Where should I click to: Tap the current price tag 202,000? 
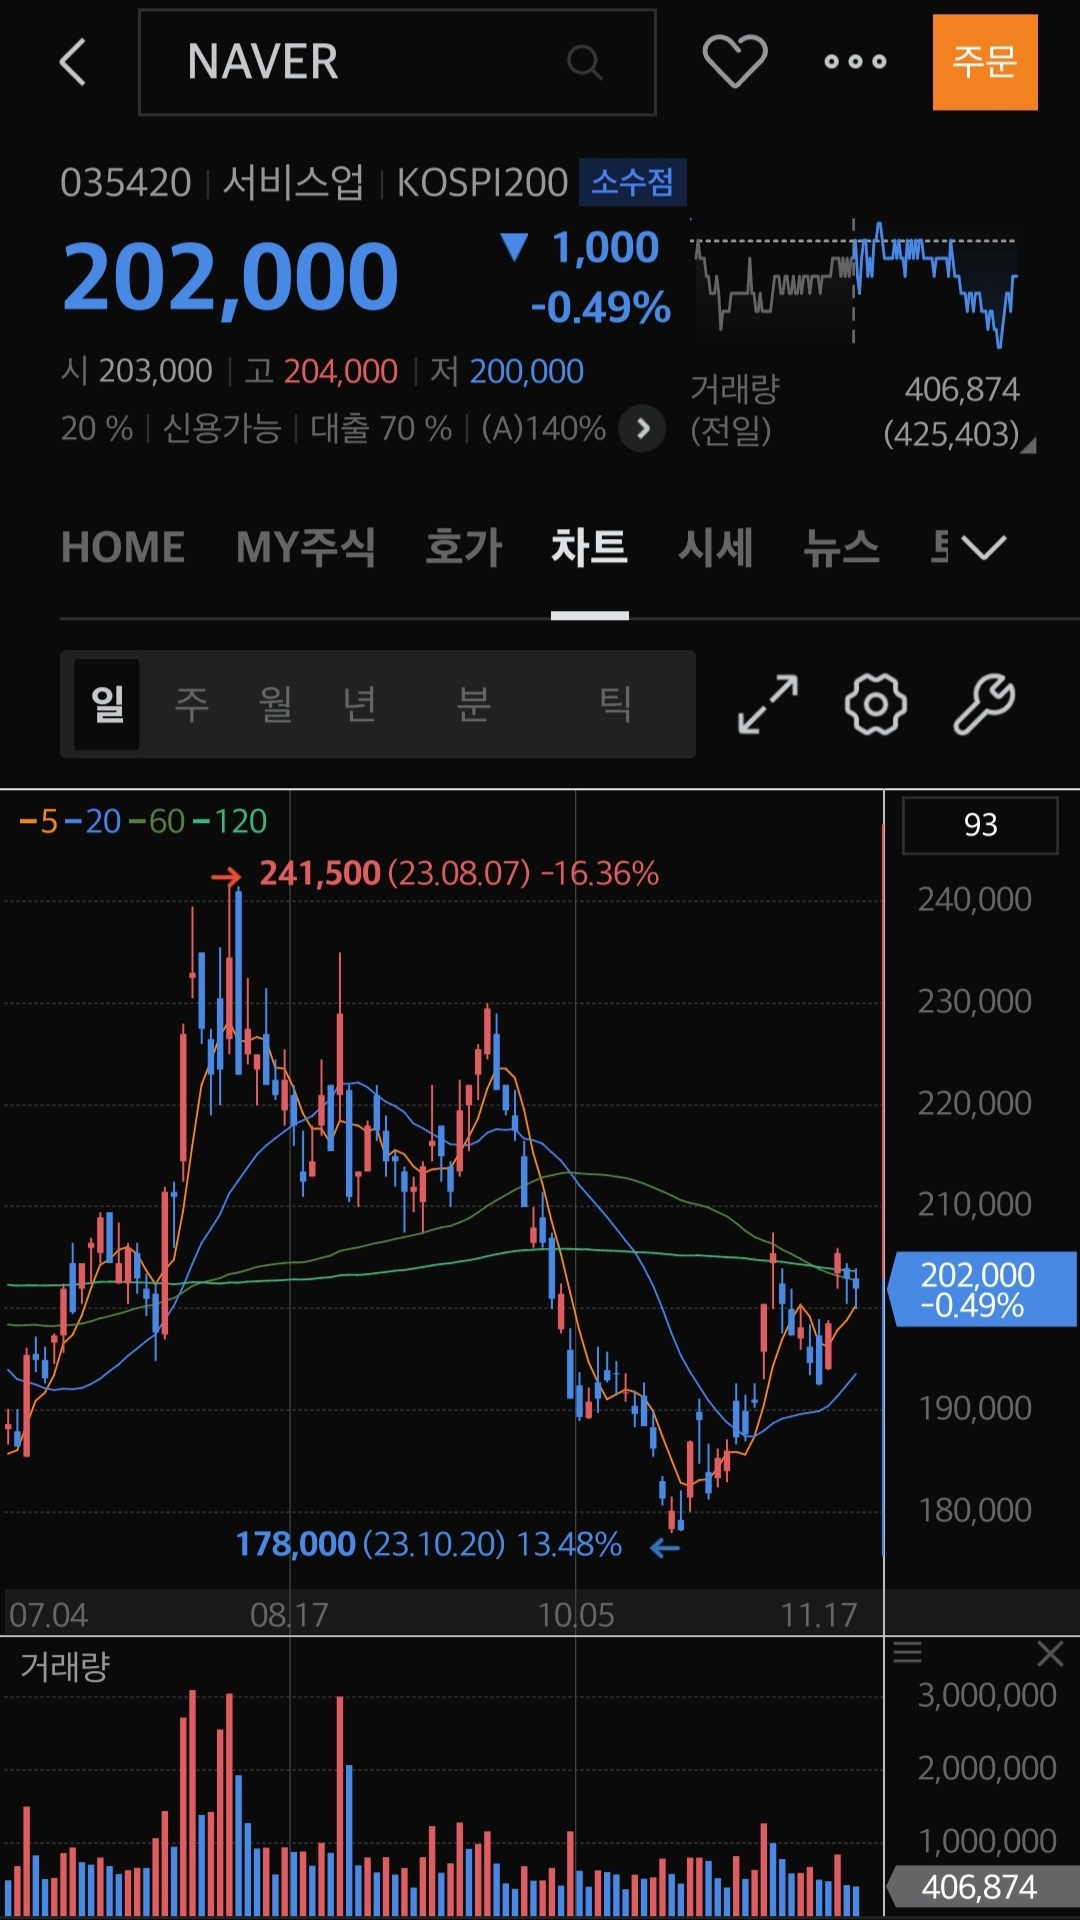coord(982,1289)
